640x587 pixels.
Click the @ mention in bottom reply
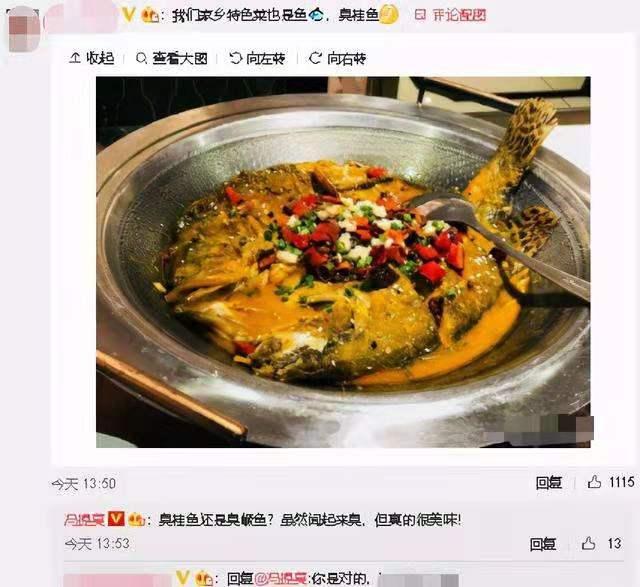(281, 578)
